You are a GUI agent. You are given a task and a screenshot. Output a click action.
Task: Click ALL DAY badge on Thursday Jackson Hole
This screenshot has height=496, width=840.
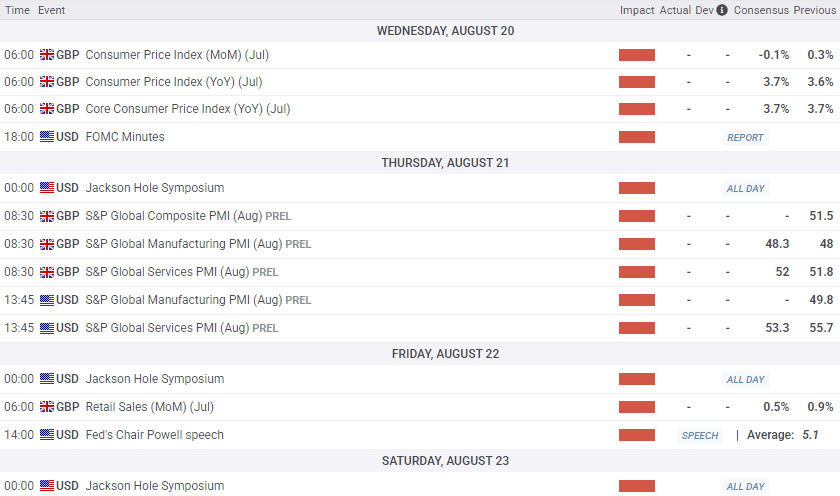click(745, 188)
